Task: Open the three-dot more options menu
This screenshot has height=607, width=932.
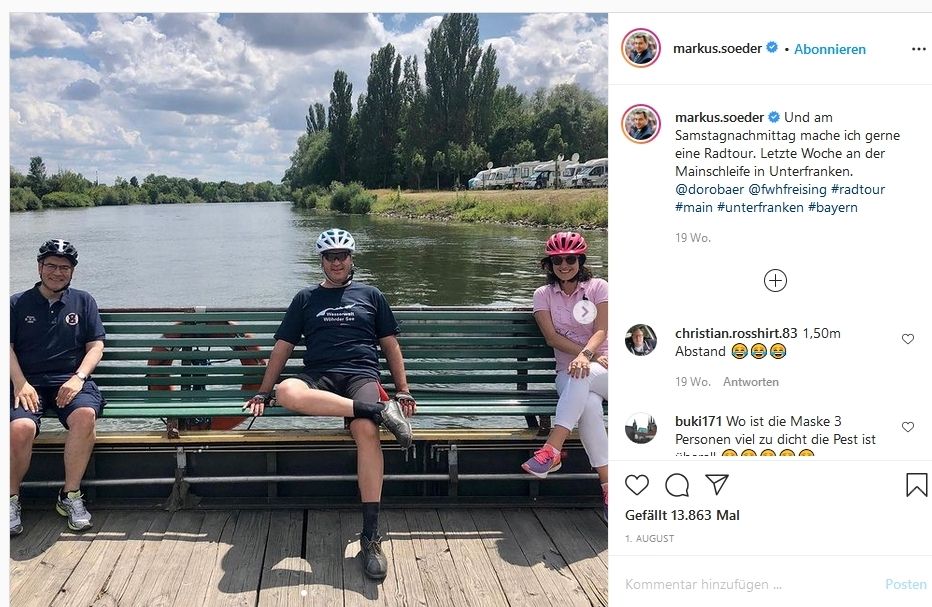Action: point(919,49)
